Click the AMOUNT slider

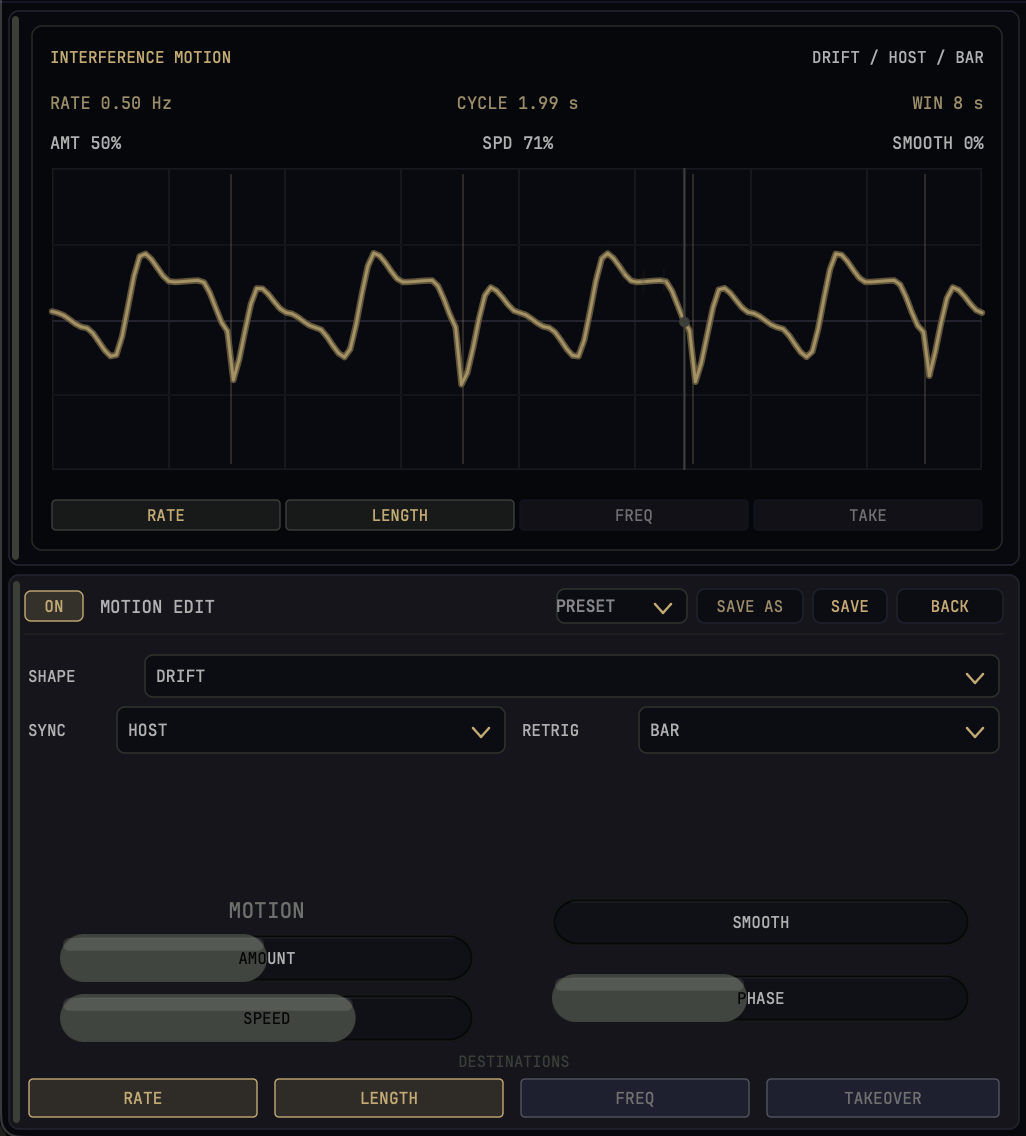tap(266, 958)
